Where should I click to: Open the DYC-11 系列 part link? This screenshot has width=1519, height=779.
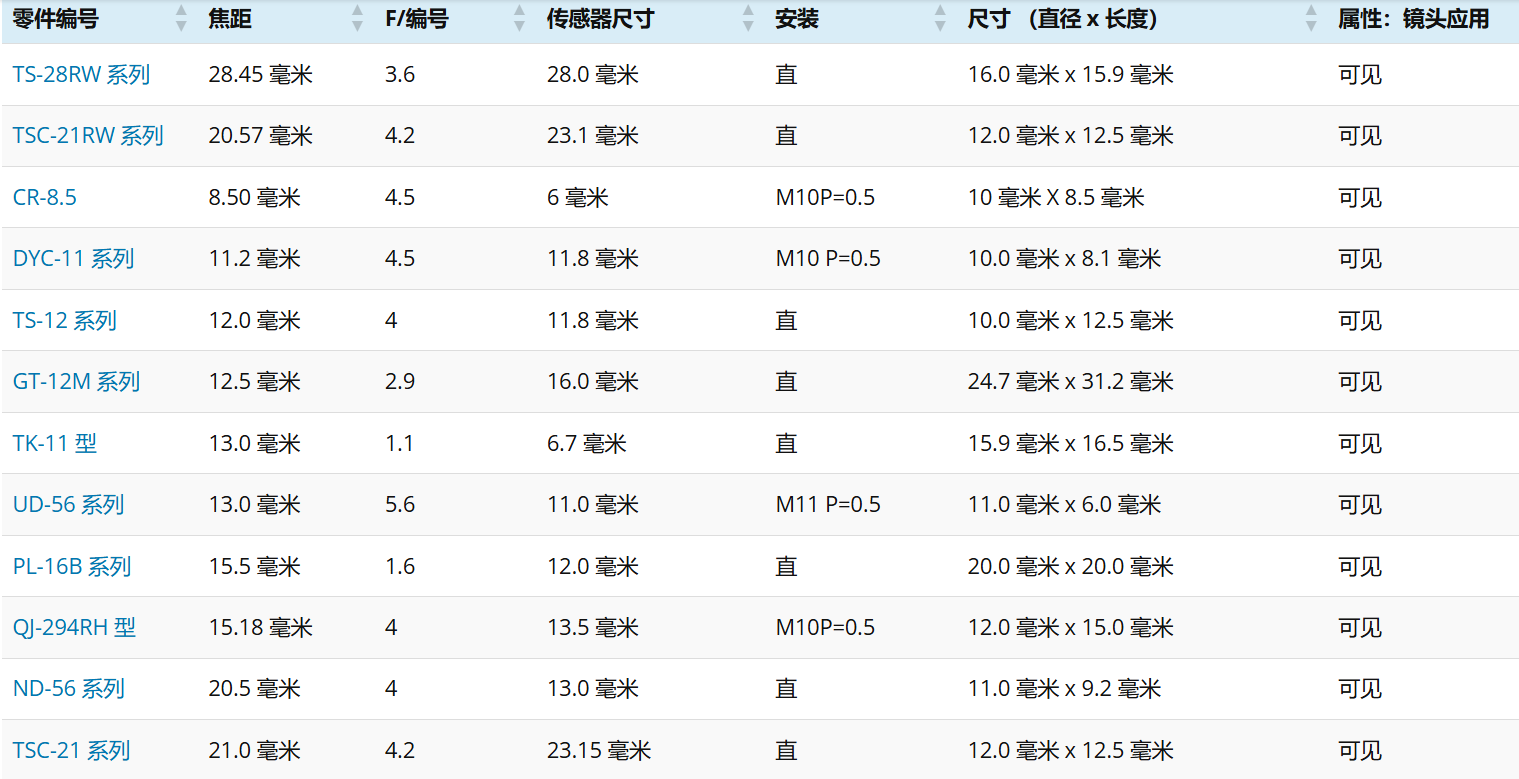(73, 258)
